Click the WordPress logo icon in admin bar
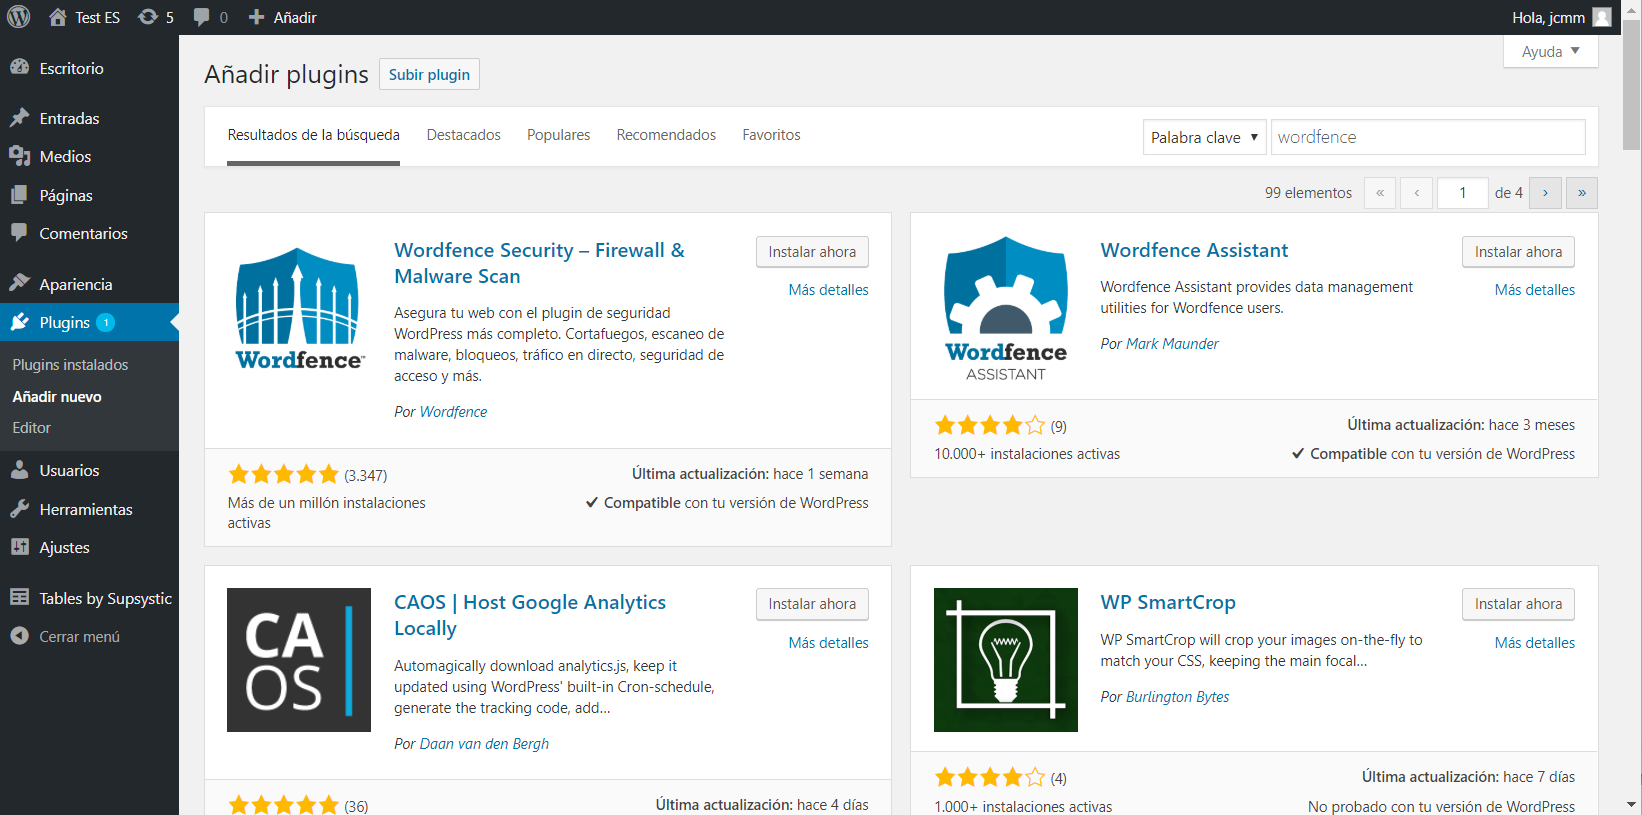This screenshot has width=1642, height=815. point(19,17)
